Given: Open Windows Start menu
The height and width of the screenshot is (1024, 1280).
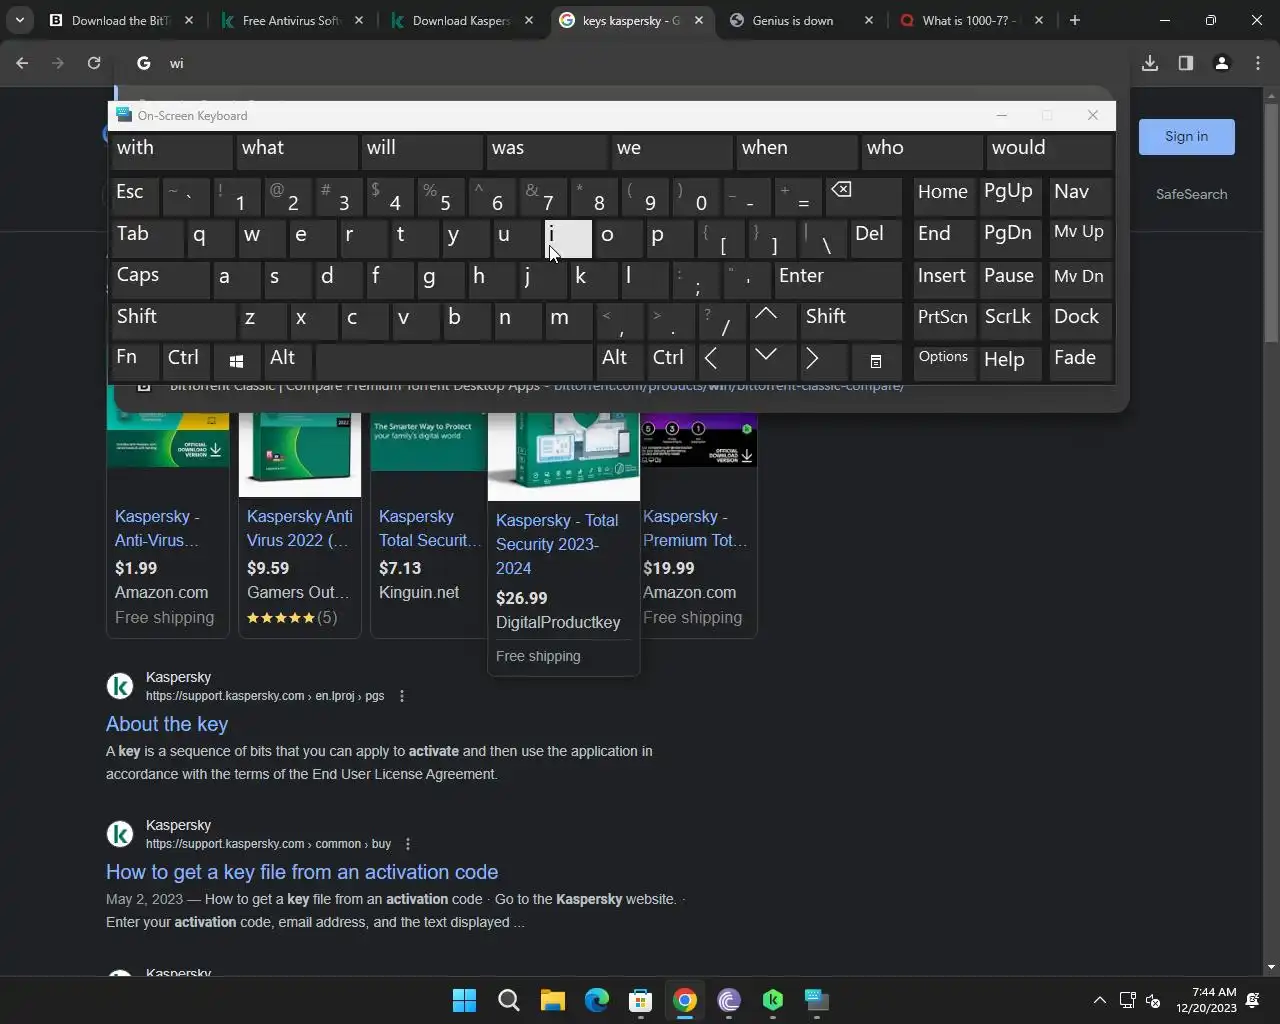Looking at the screenshot, I should (464, 1000).
